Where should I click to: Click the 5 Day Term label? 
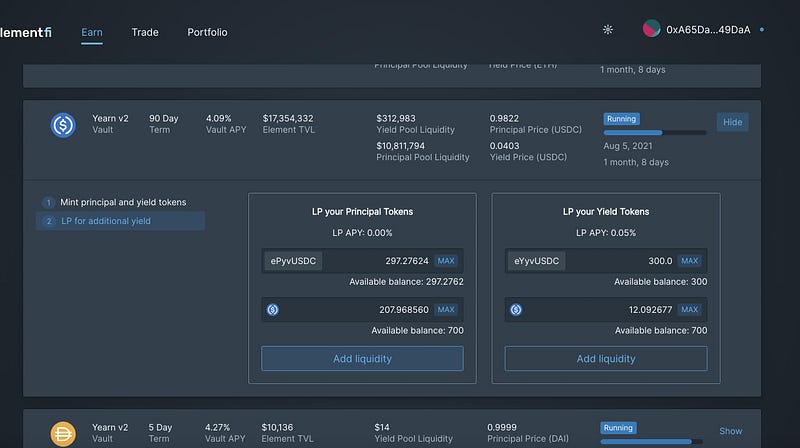160,433
